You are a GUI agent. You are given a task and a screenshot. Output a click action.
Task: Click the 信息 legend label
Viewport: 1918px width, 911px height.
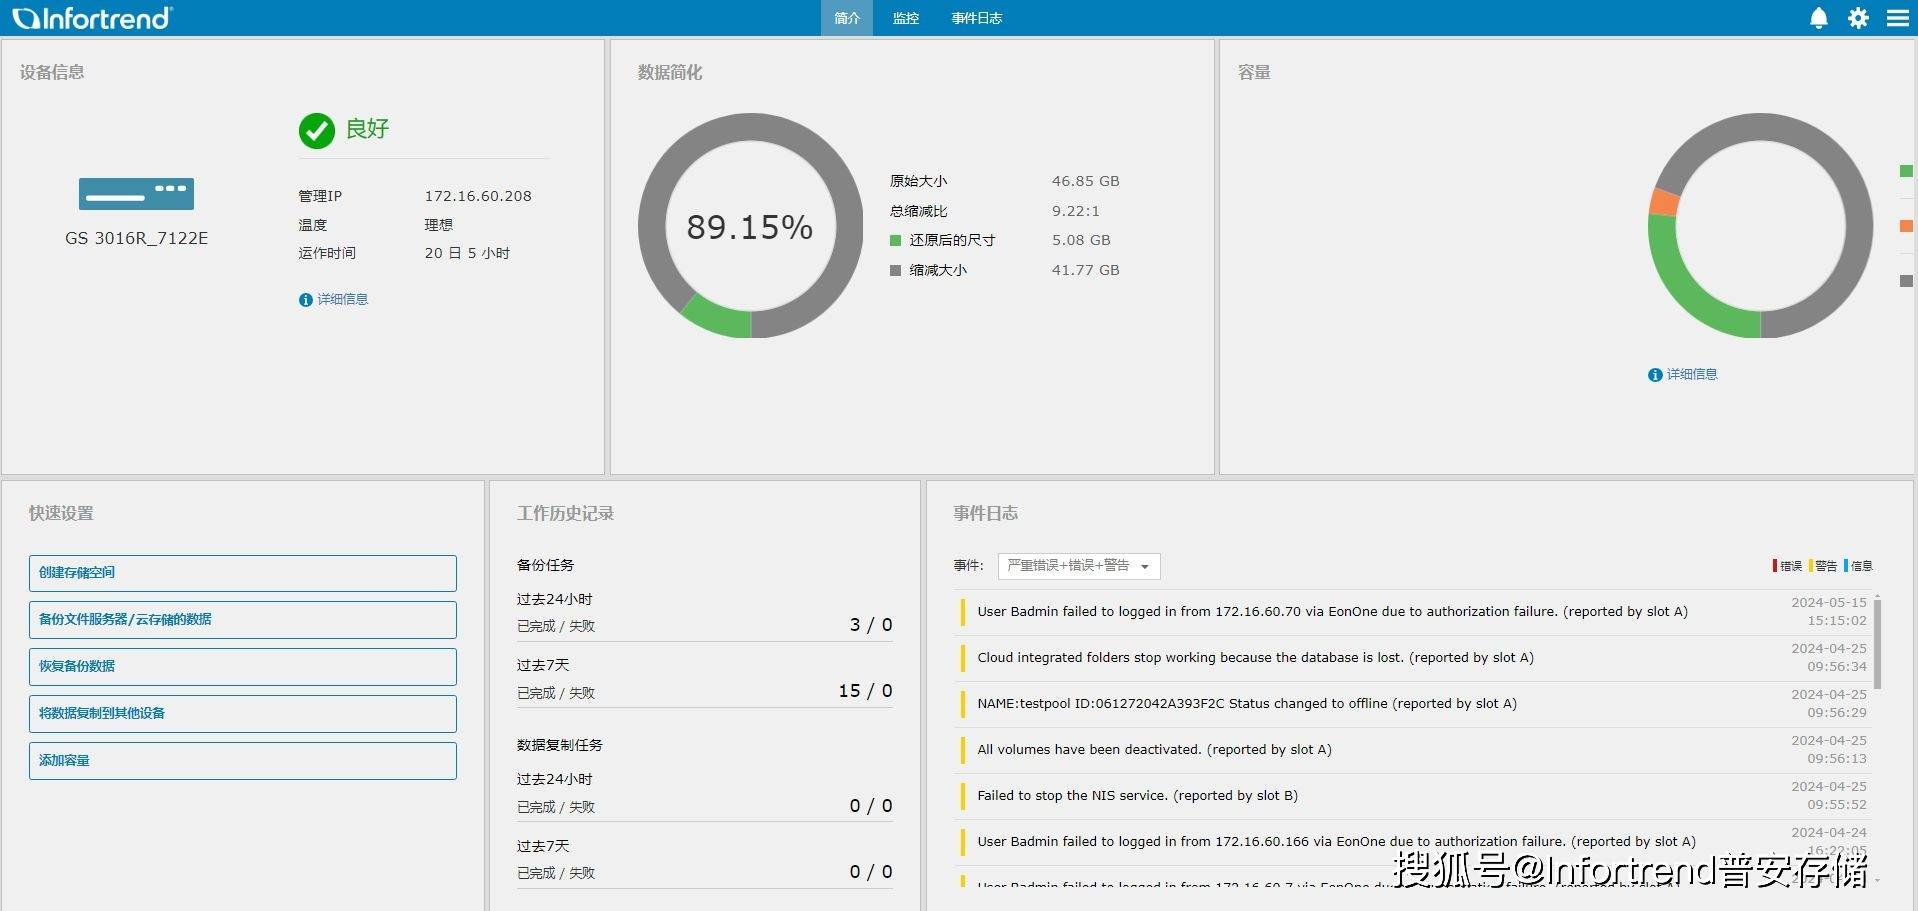point(1861,566)
